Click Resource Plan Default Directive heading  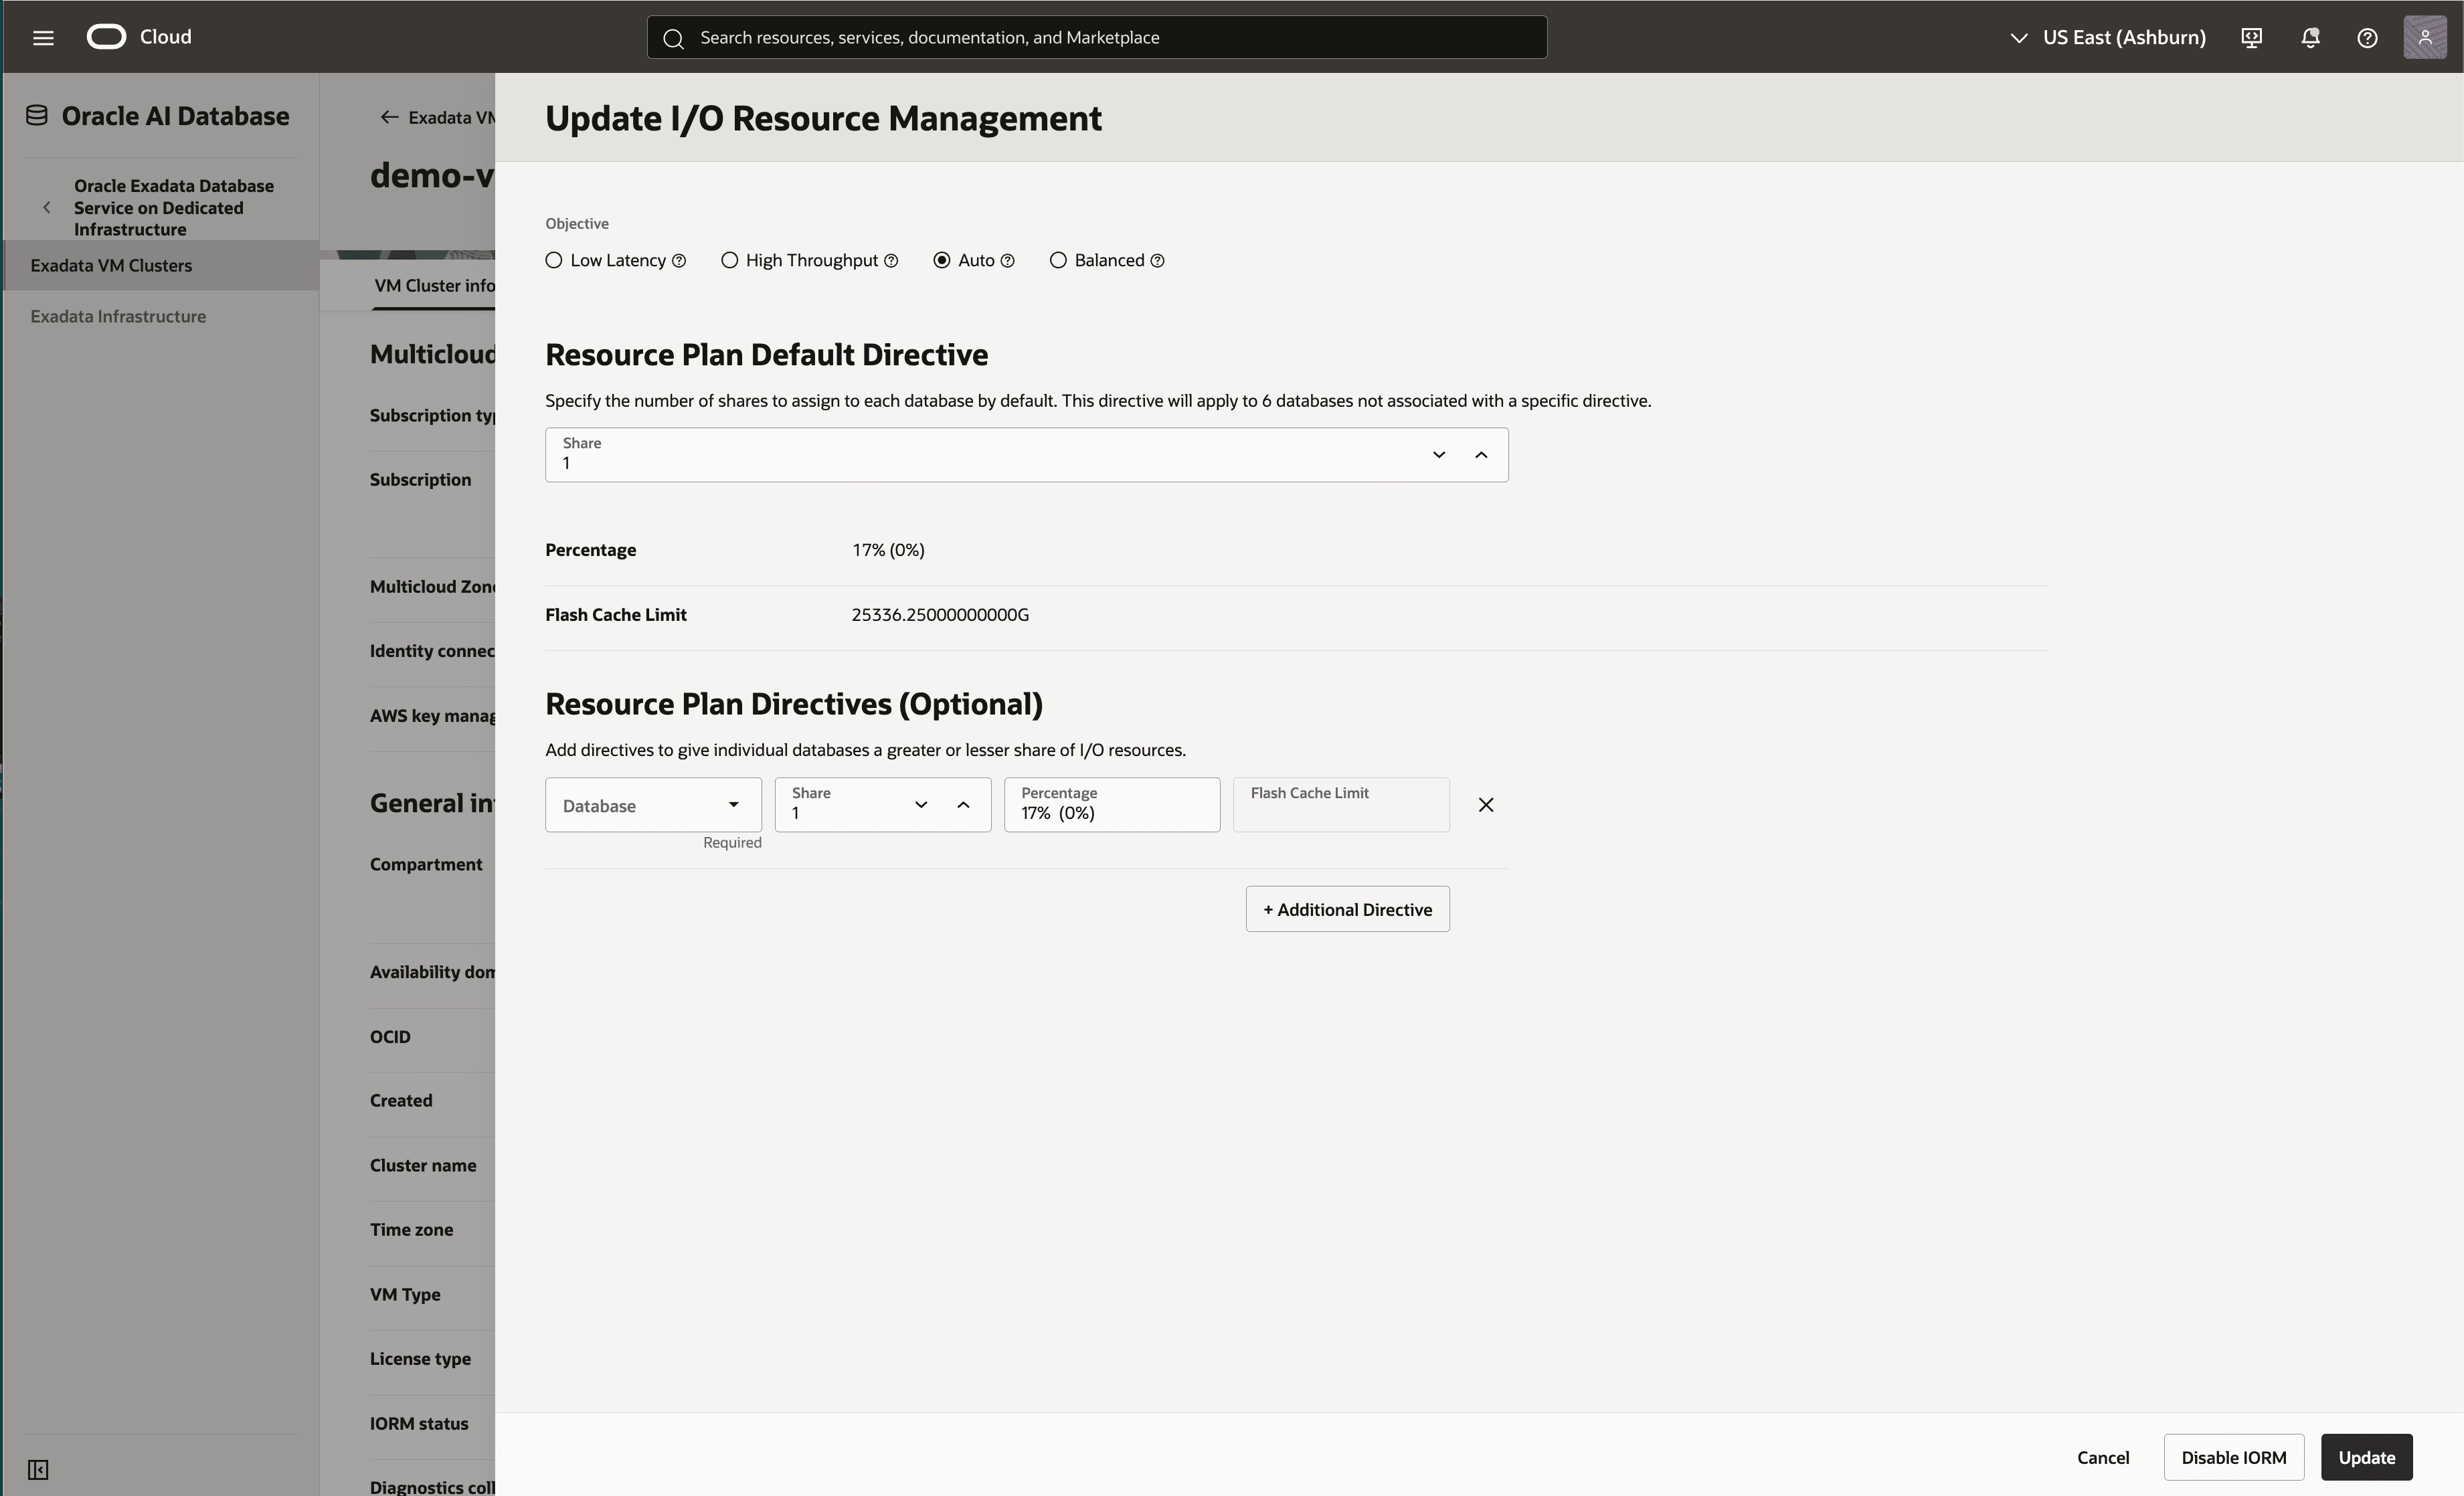click(766, 355)
